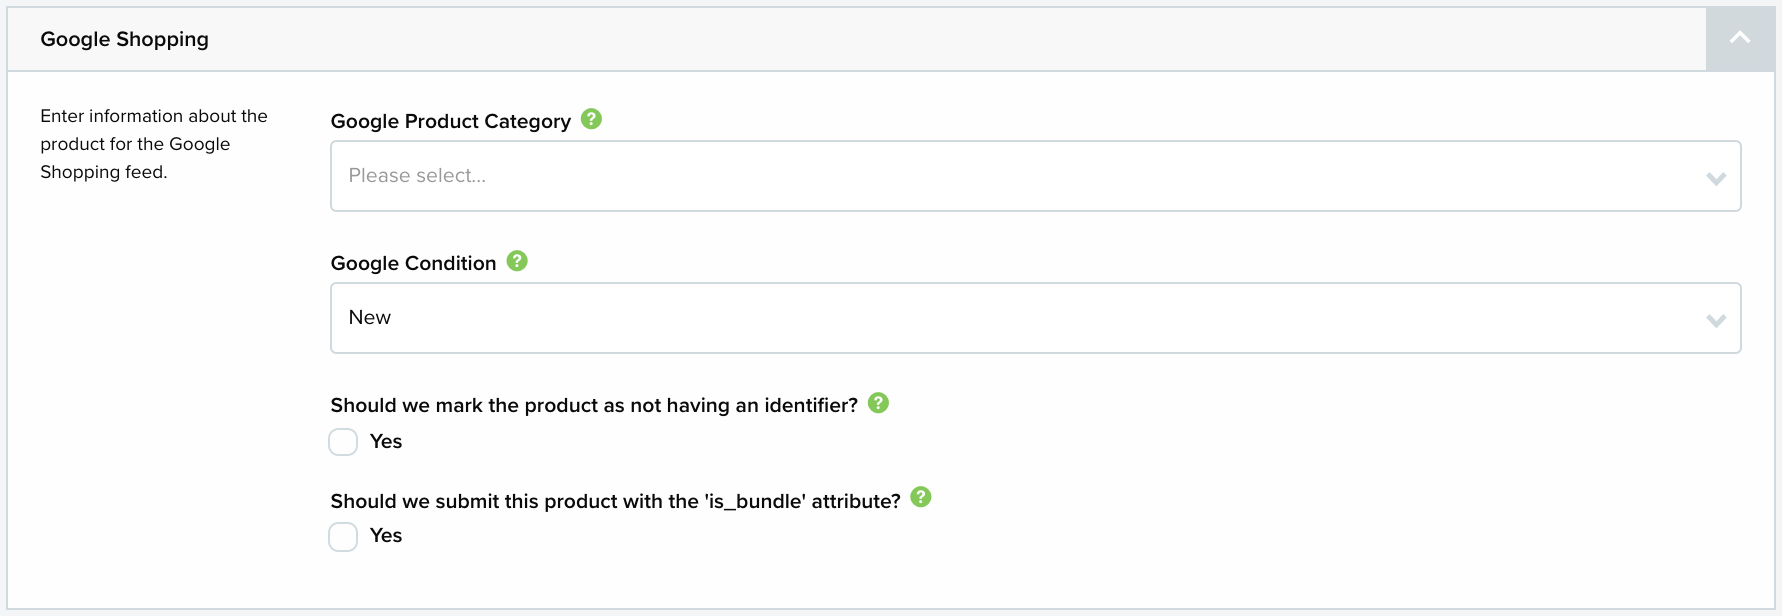This screenshot has height=616, width=1782.
Task: Select the 'Please select...' placeholder text
Action: 417,176
